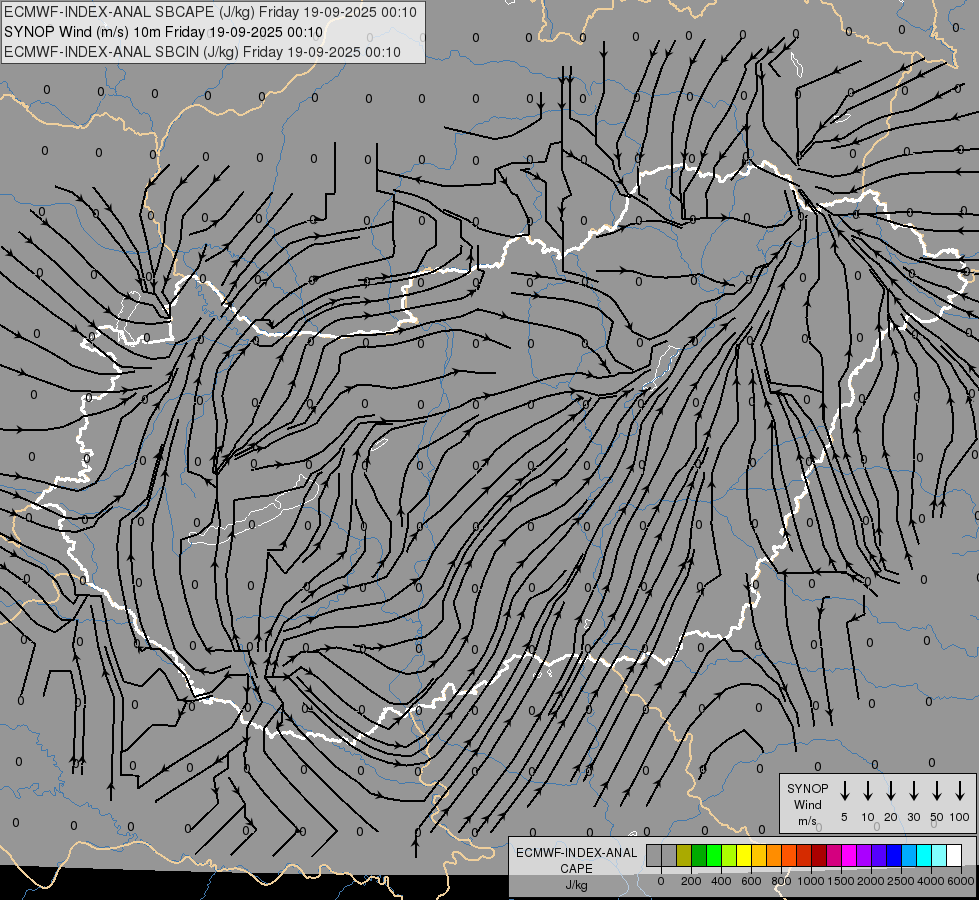Select the magenta CAPE legend swatch
Viewport: 979px width, 900px height.
click(849, 855)
